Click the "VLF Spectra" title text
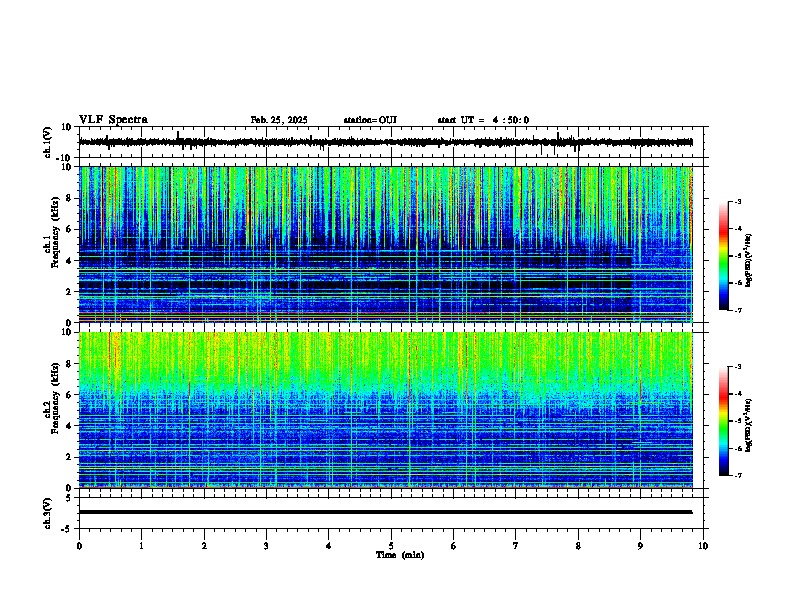The width and height of the screenshot is (792, 612). (x=113, y=120)
